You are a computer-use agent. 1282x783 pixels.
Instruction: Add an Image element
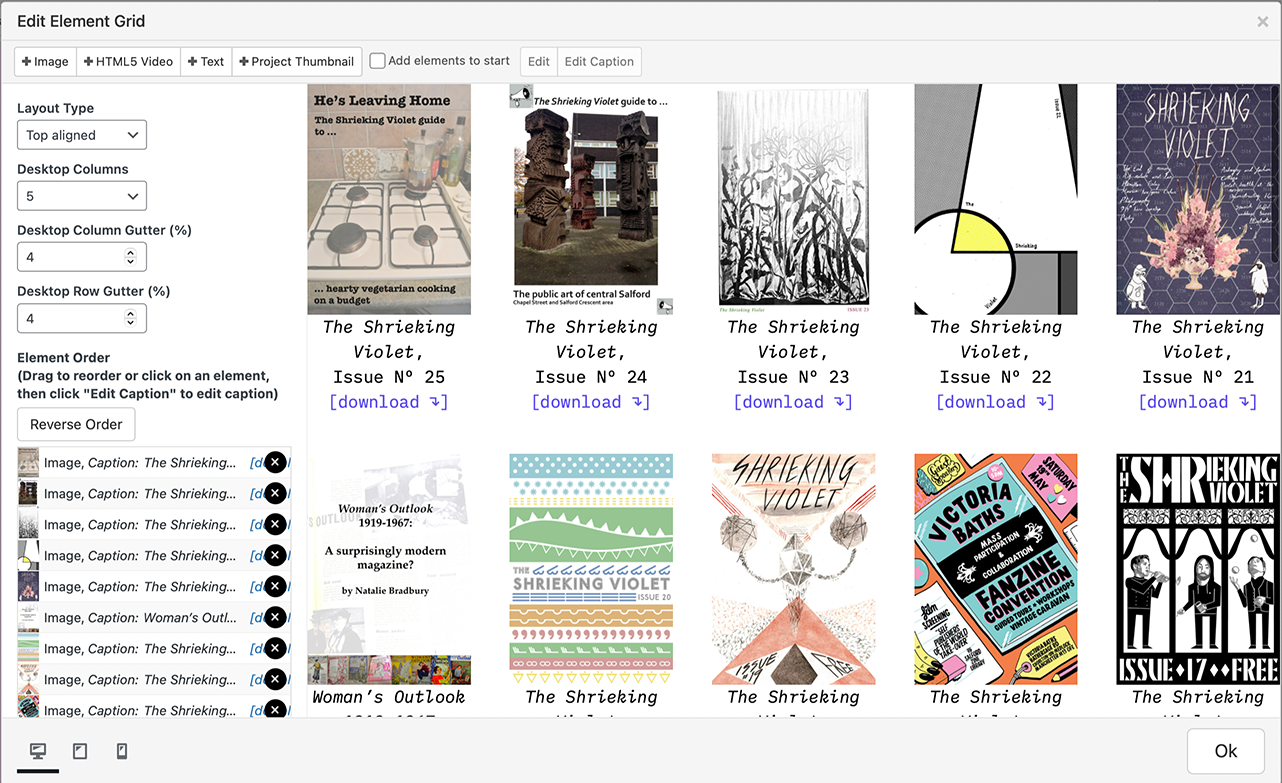pos(45,61)
